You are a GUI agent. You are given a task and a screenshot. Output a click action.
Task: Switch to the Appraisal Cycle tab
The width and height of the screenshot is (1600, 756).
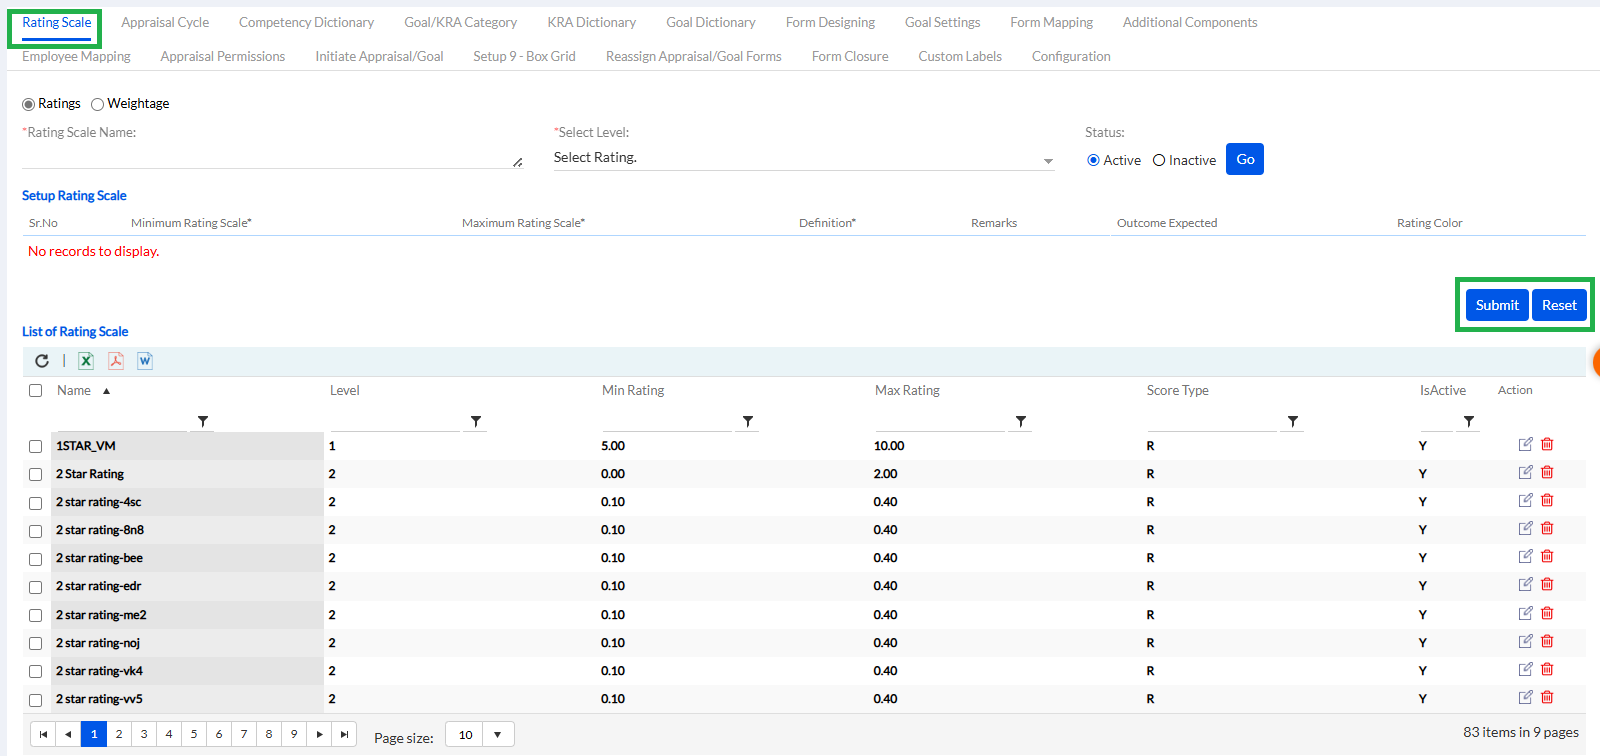pyautogui.click(x=165, y=22)
